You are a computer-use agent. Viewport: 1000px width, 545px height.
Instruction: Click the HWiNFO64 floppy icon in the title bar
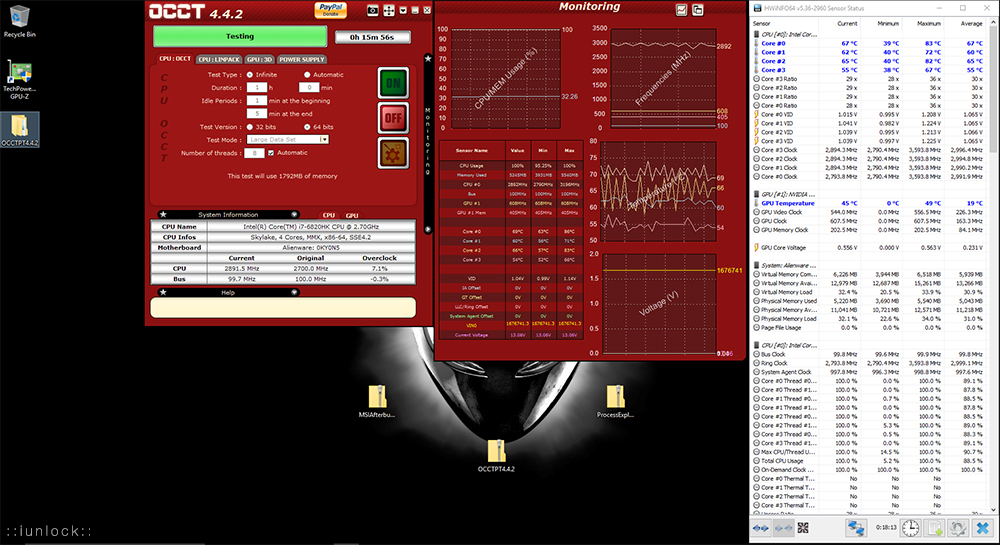[757, 8]
